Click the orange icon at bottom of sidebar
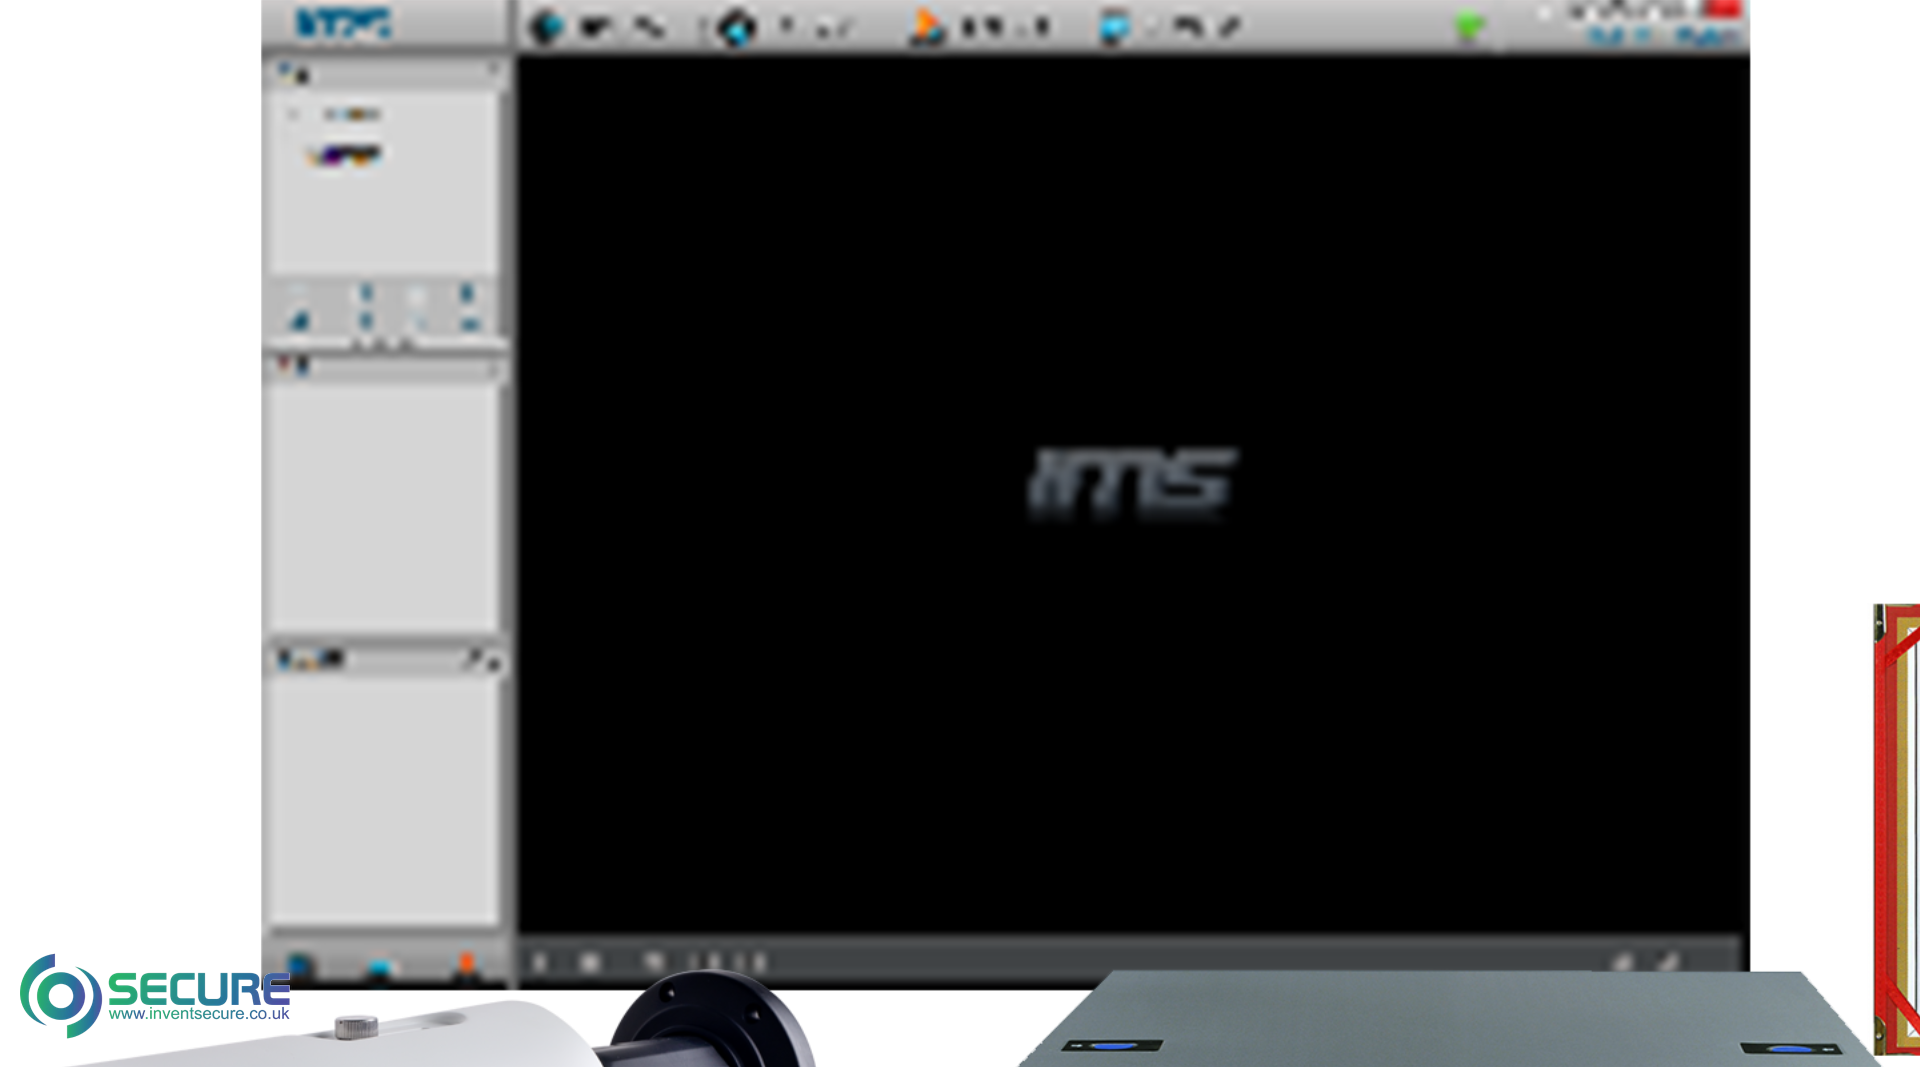The width and height of the screenshot is (1920, 1067). [x=466, y=964]
